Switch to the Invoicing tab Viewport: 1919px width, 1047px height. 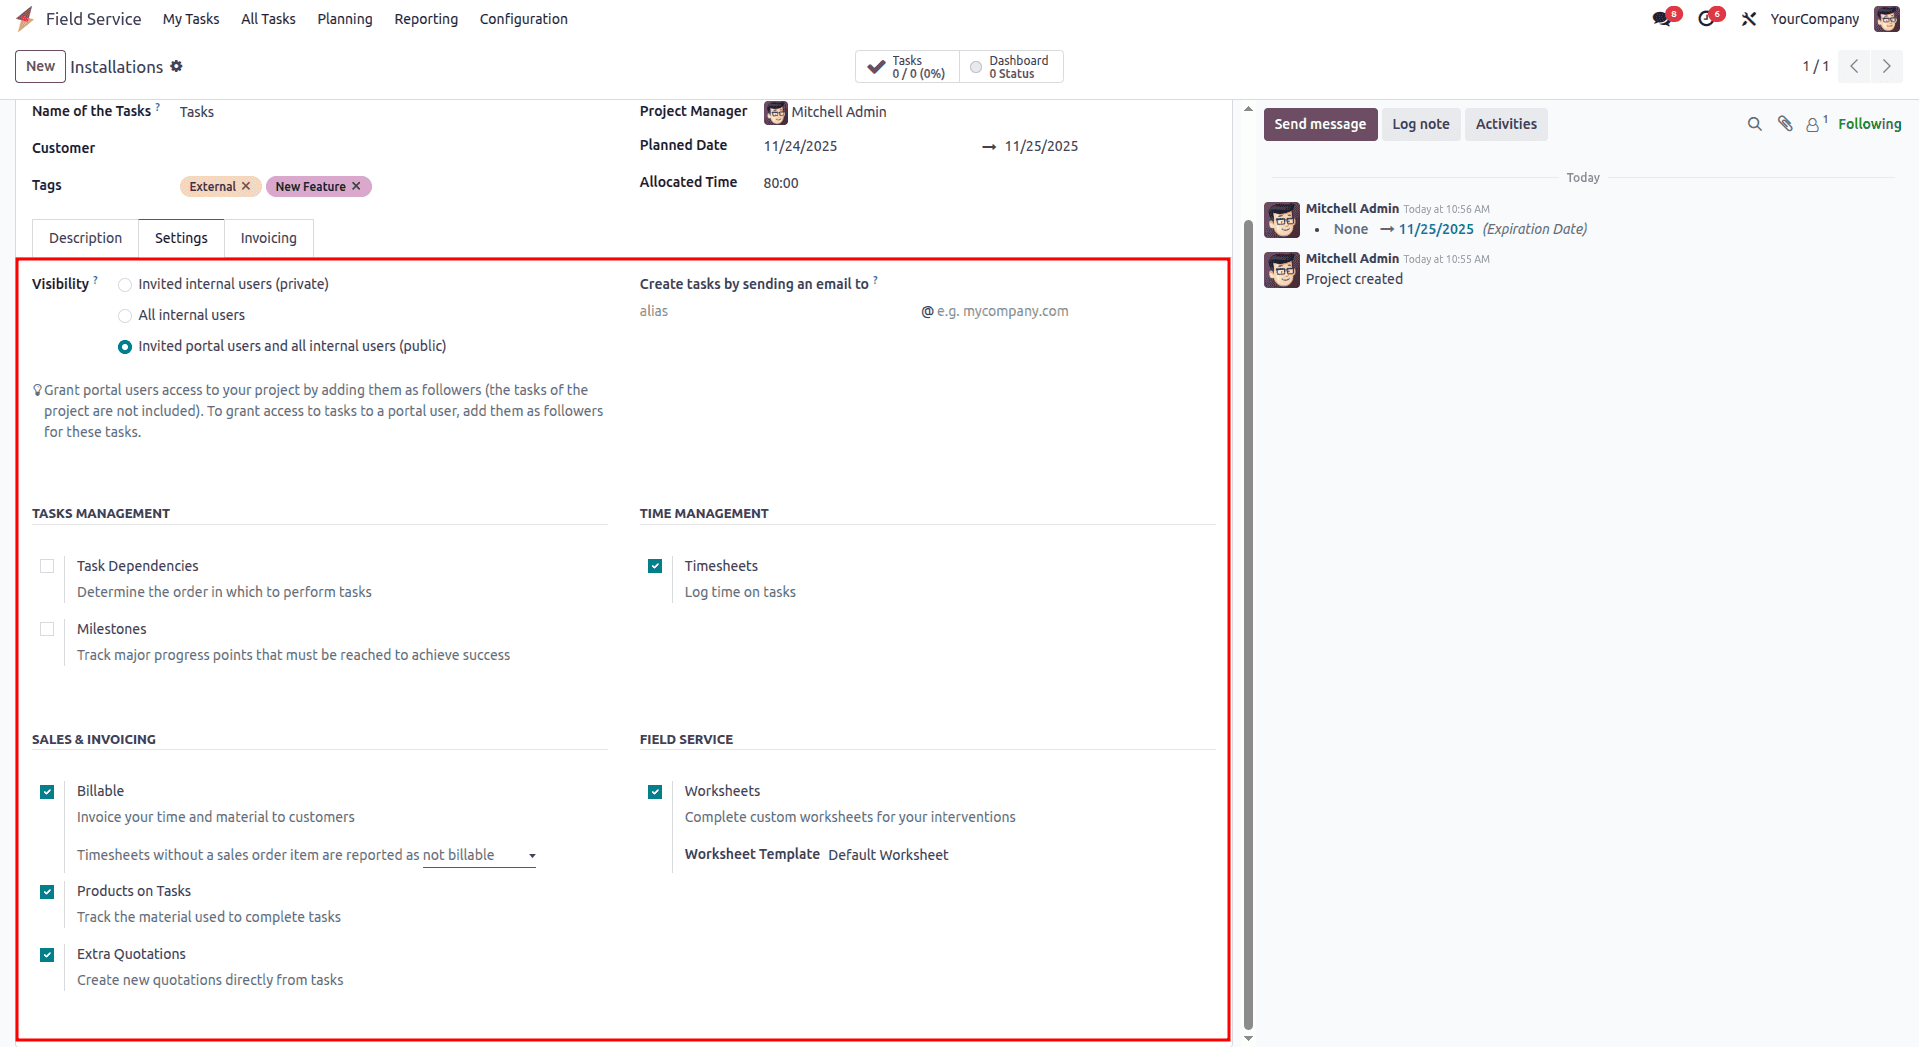click(268, 238)
